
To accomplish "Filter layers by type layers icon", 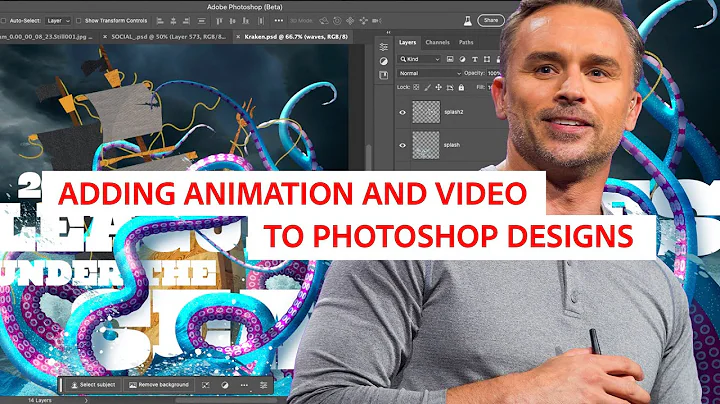I will pyautogui.click(x=475, y=59).
